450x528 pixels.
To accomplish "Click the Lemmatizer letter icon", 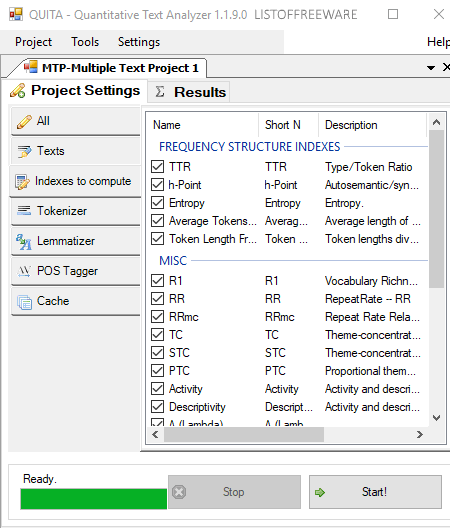I will [24, 242].
